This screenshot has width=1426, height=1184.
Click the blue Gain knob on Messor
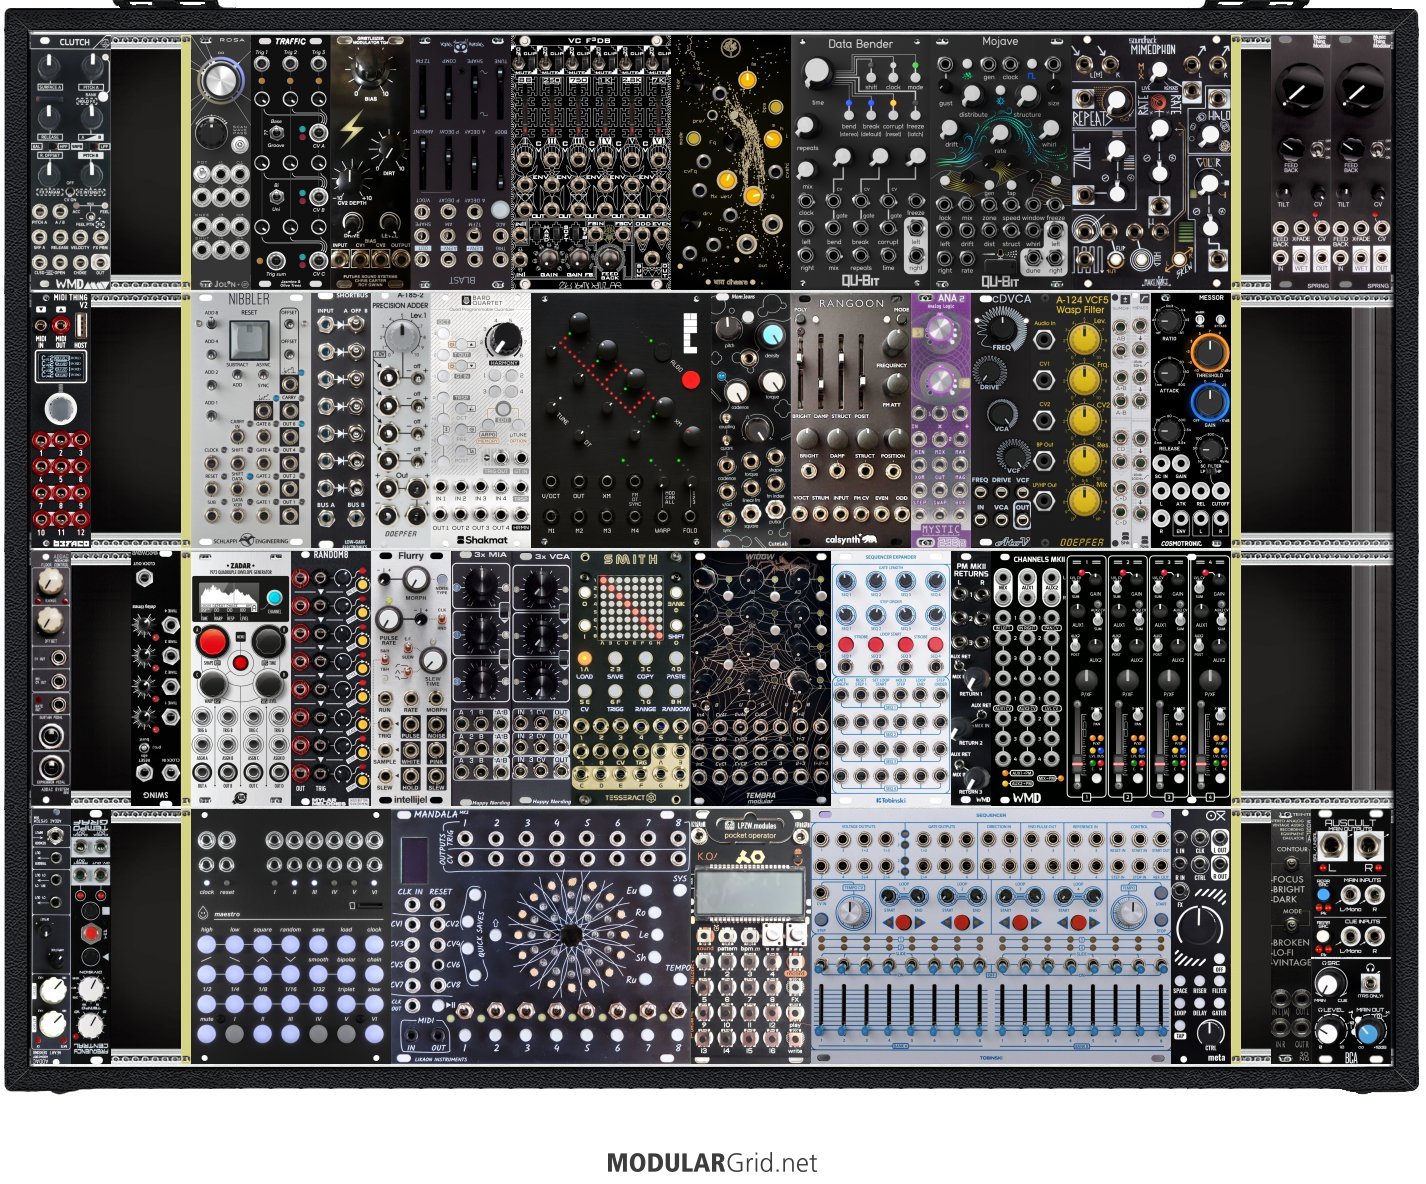(x=1209, y=402)
